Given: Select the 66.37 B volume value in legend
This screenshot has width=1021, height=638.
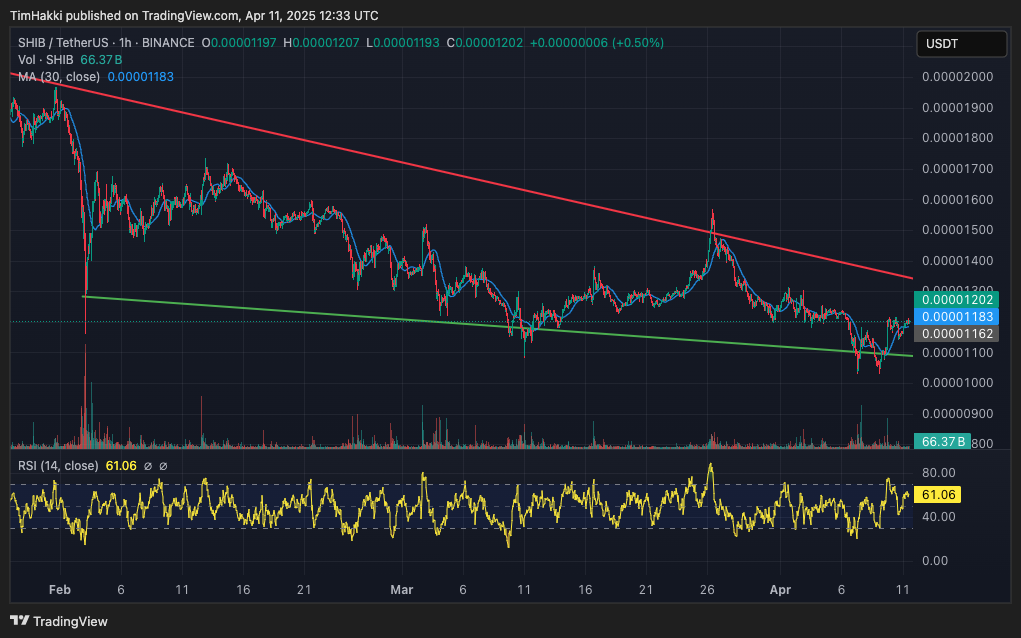Looking at the screenshot, I should 101,60.
